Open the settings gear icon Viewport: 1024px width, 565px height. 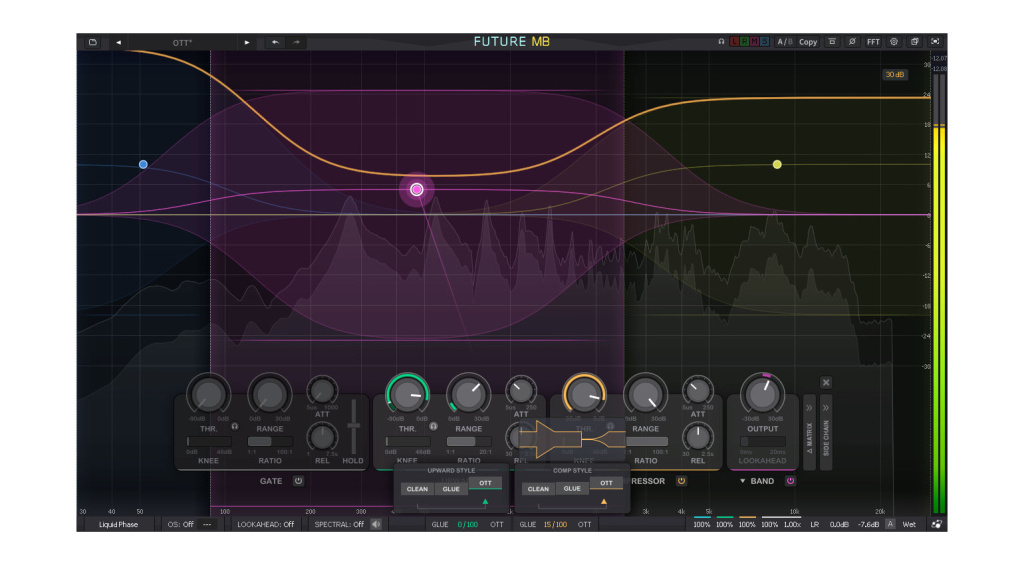pos(894,42)
